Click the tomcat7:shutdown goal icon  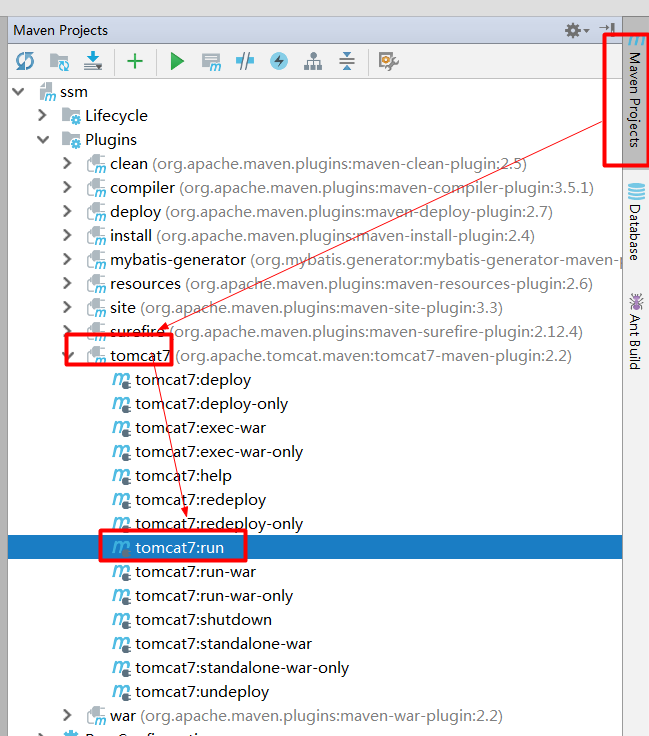tap(121, 620)
